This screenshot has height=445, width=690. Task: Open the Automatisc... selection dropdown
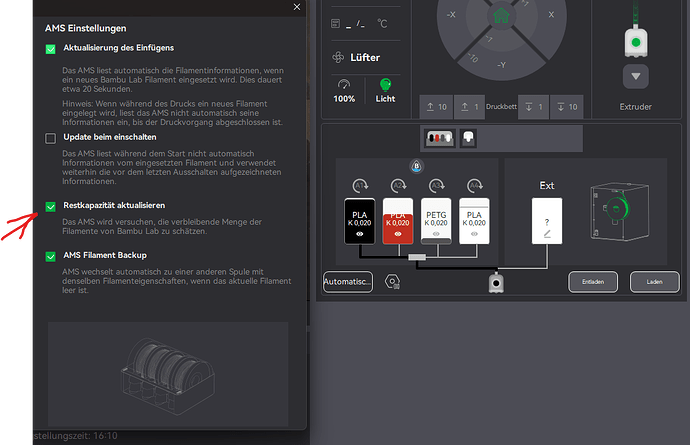point(348,282)
